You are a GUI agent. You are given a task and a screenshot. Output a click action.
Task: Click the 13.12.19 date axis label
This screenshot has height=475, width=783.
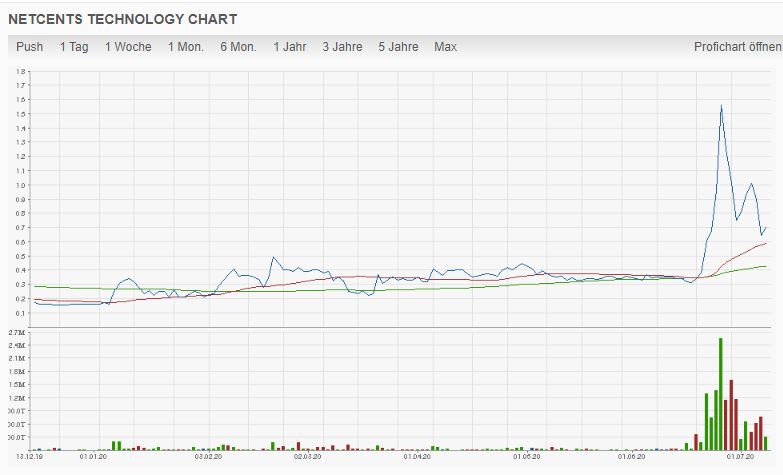[29, 457]
